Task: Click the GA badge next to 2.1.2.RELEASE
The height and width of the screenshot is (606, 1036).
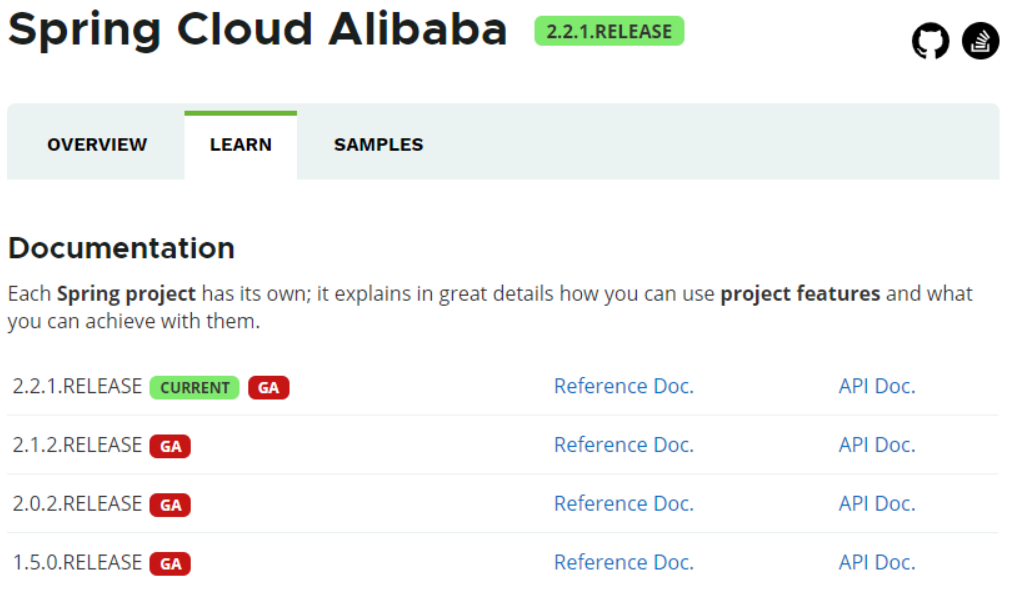Action: [170, 446]
